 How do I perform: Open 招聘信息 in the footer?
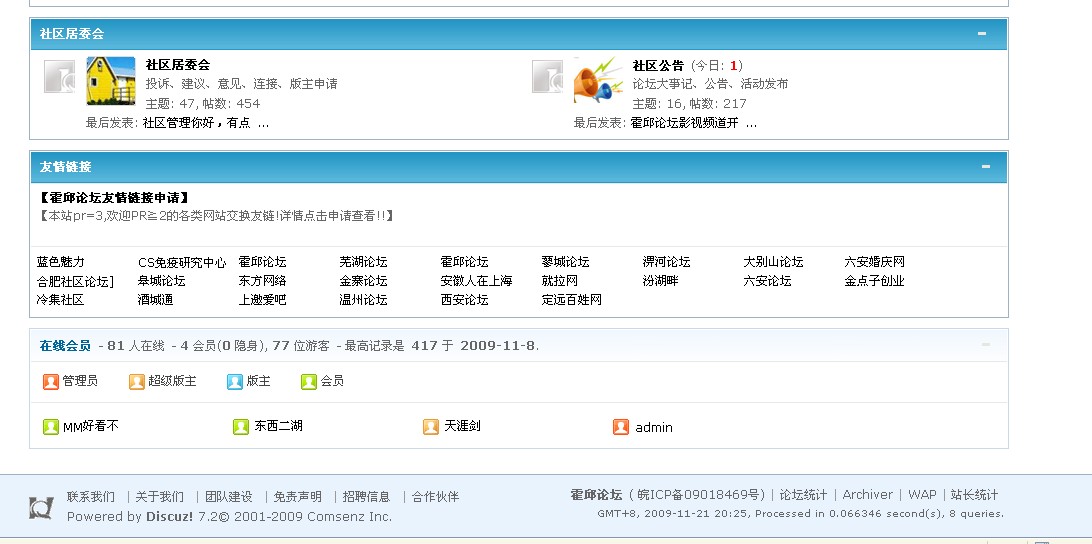coord(366,497)
